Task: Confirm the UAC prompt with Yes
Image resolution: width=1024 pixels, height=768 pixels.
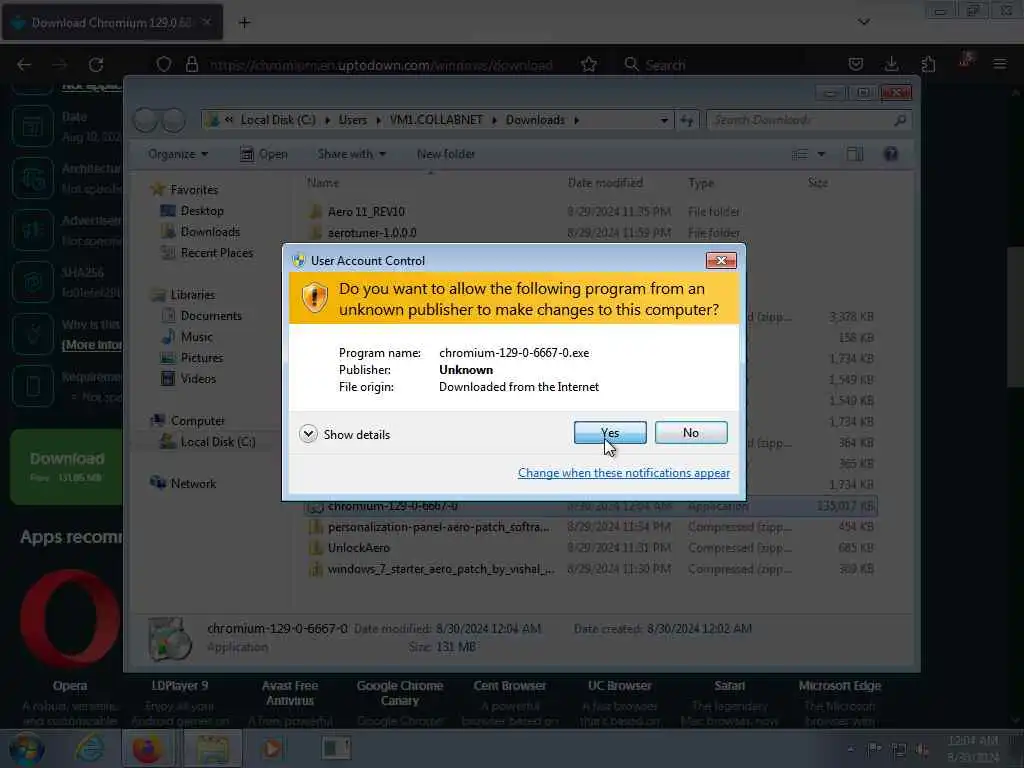Action: click(610, 432)
